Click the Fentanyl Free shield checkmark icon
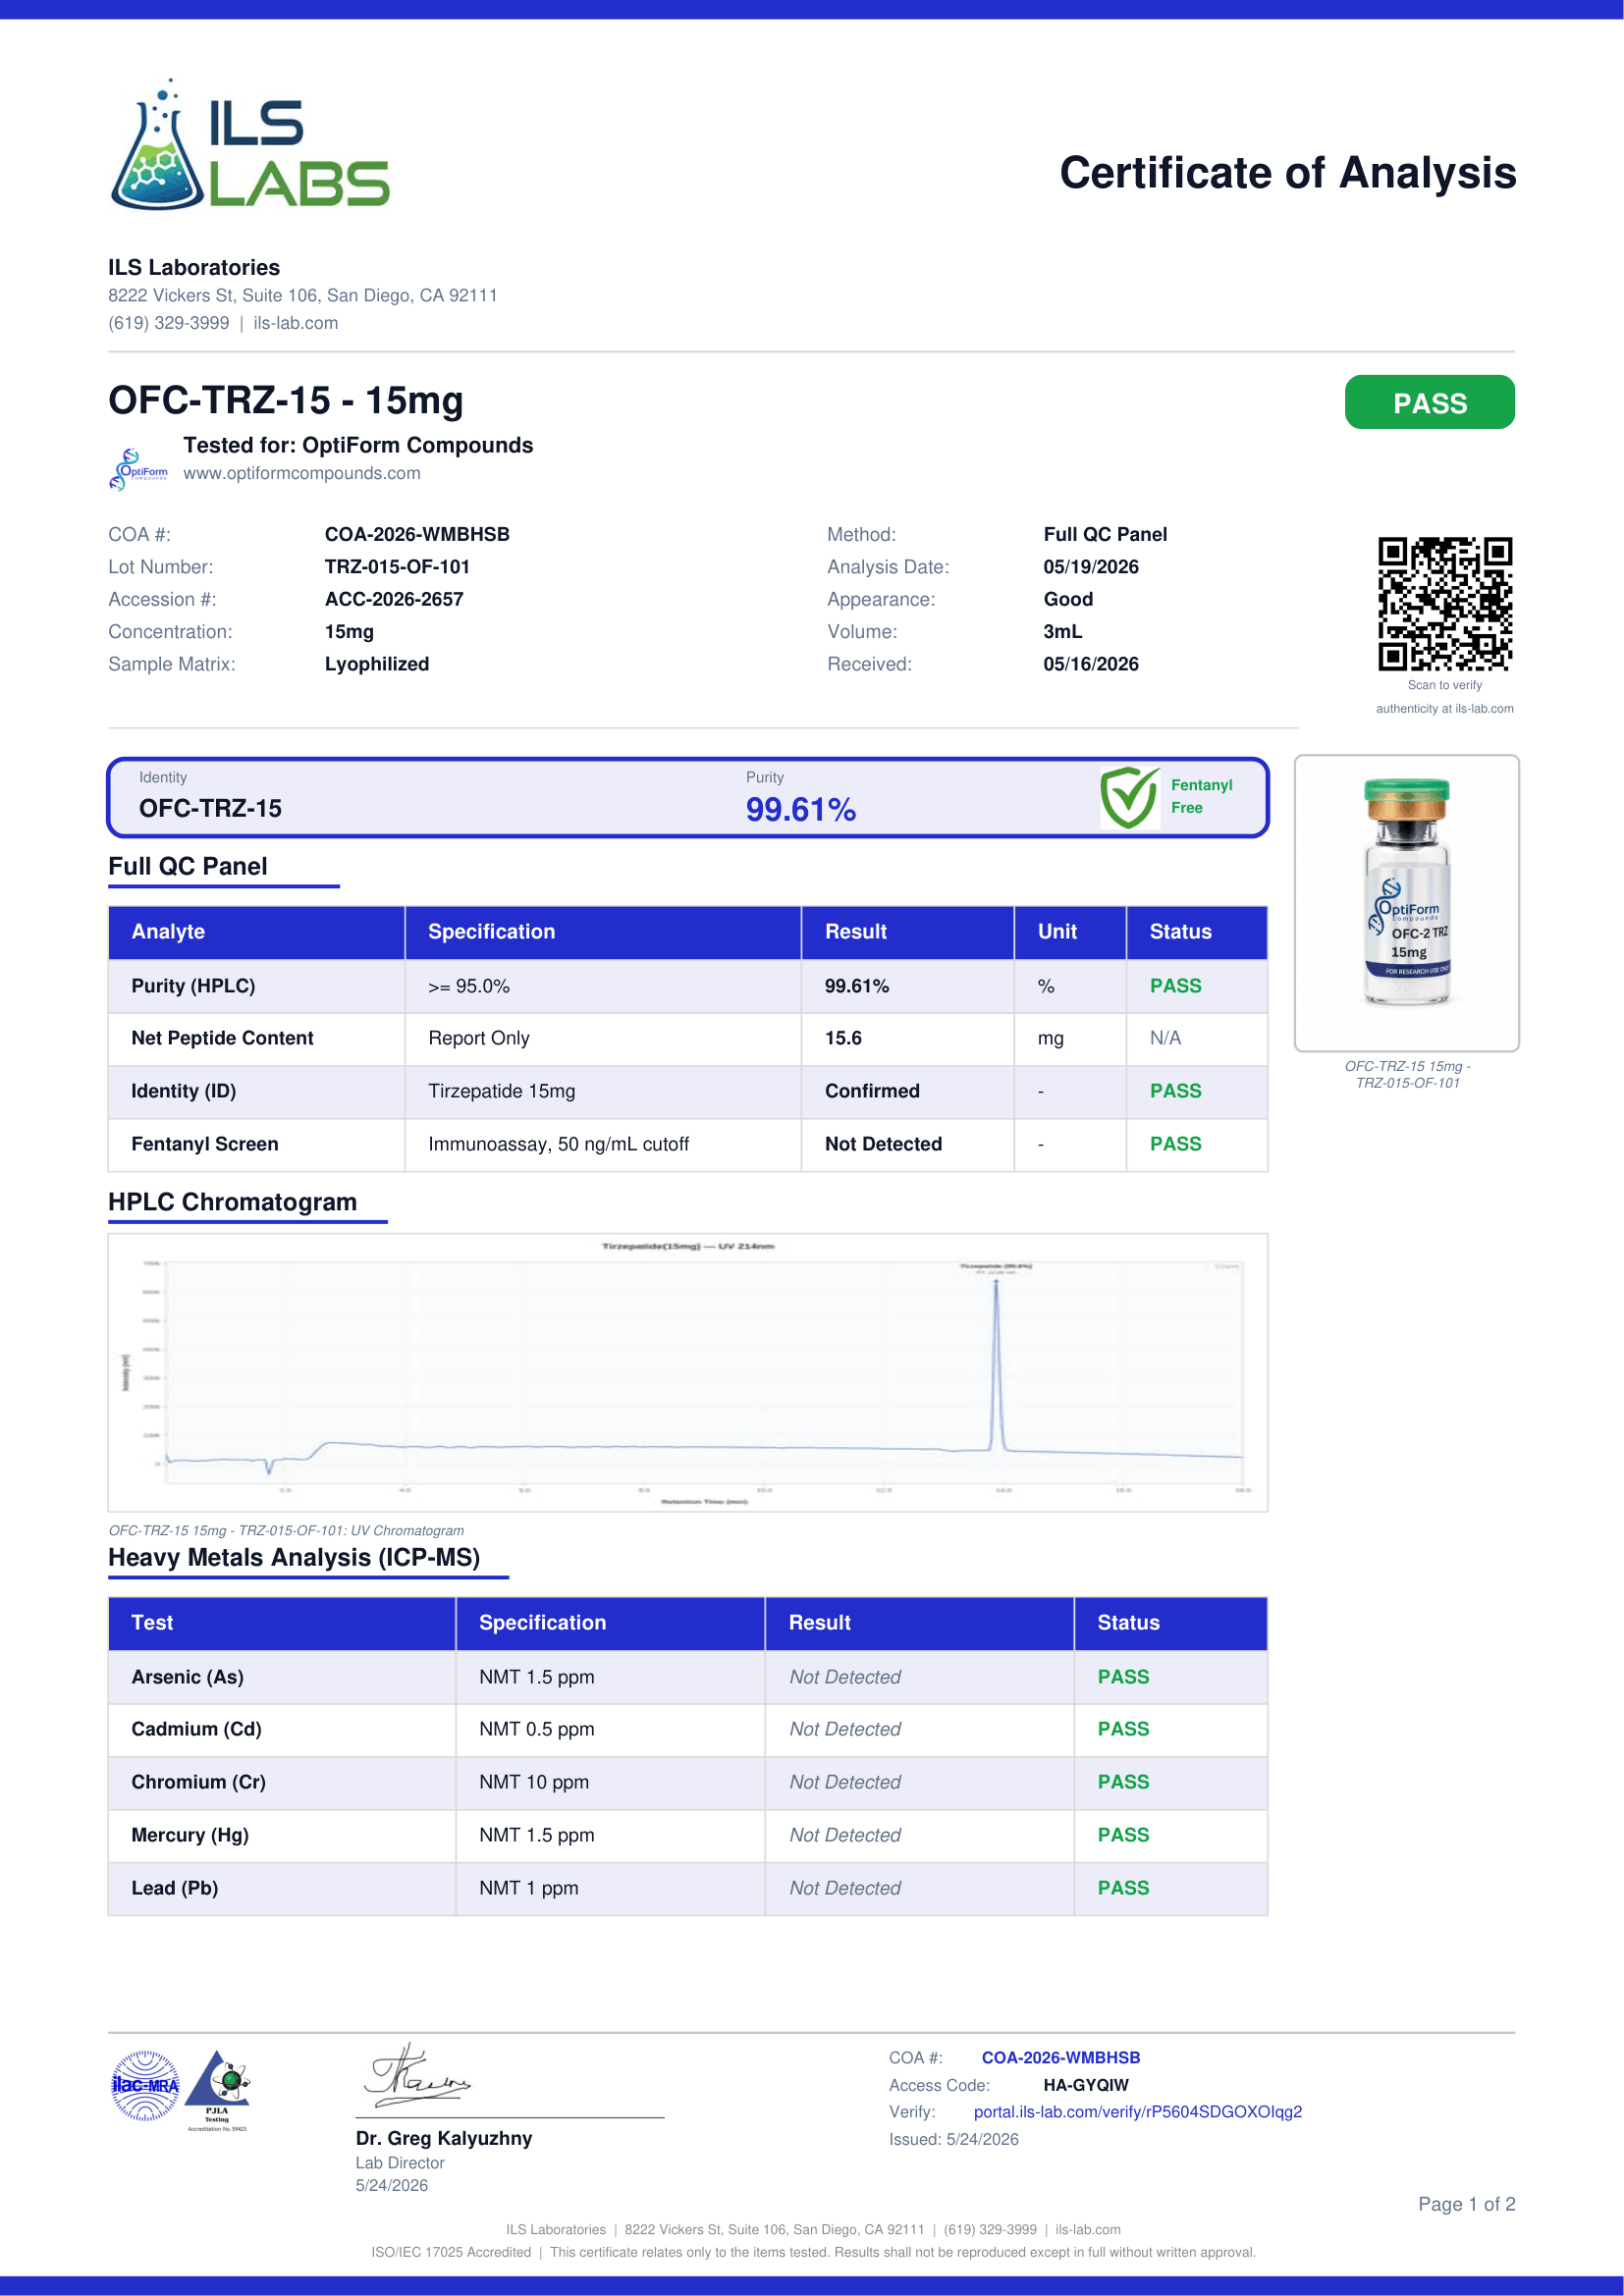The height and width of the screenshot is (2296, 1624). pyautogui.click(x=1130, y=797)
